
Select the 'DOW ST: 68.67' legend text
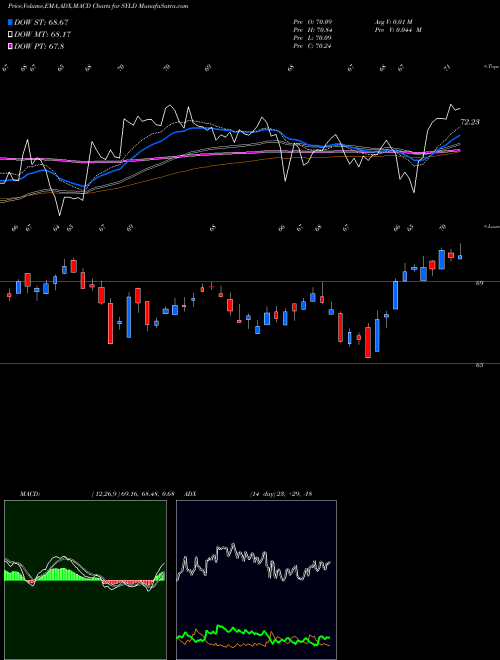[41, 22]
